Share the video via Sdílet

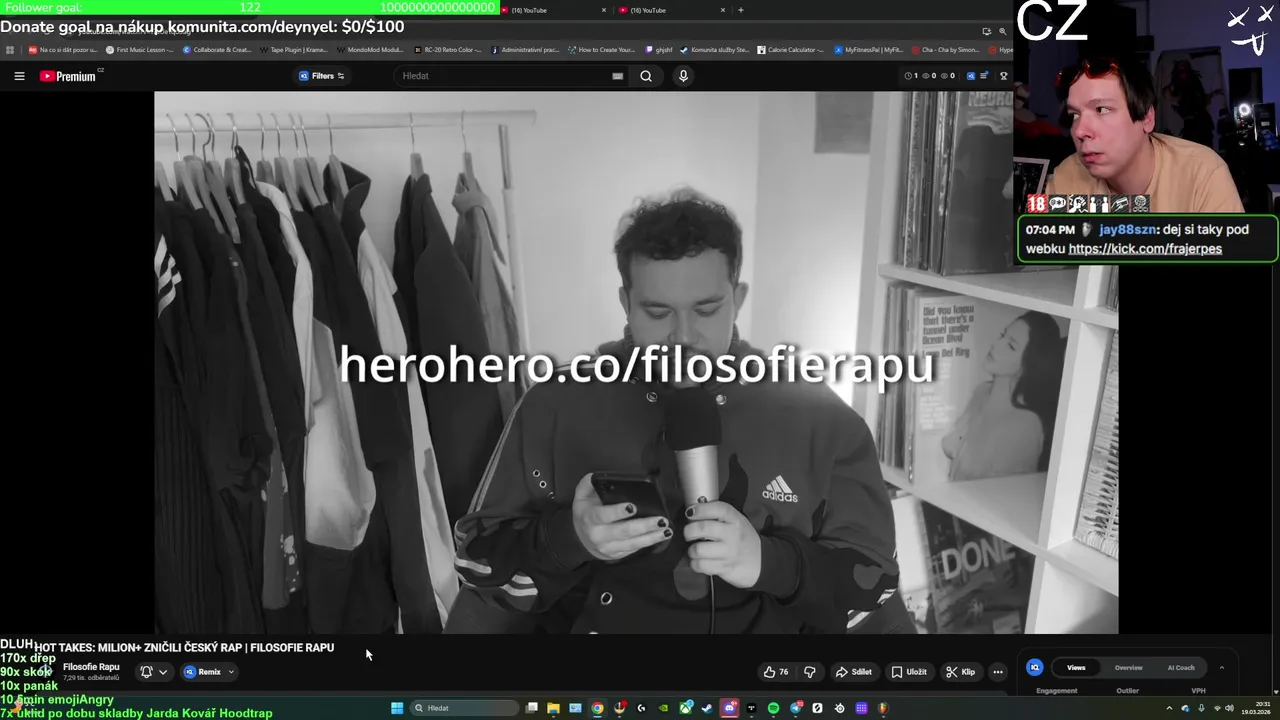point(853,672)
